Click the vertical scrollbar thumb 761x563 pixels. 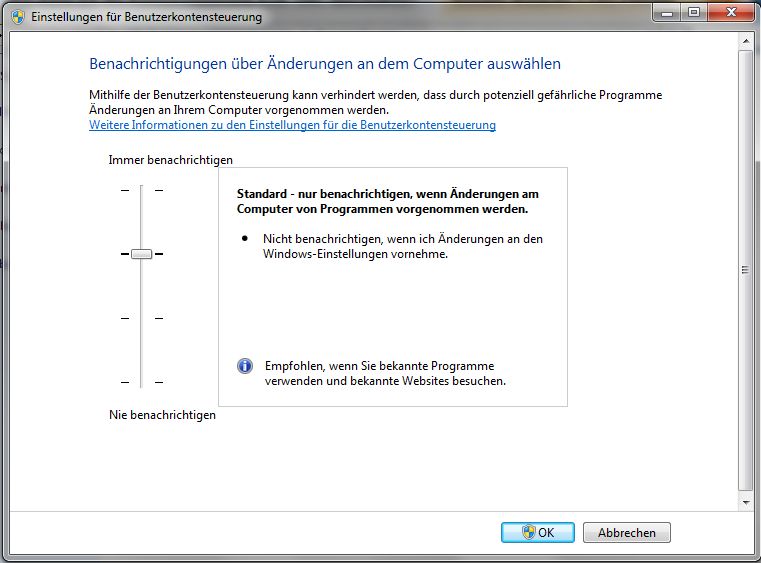[745, 270]
